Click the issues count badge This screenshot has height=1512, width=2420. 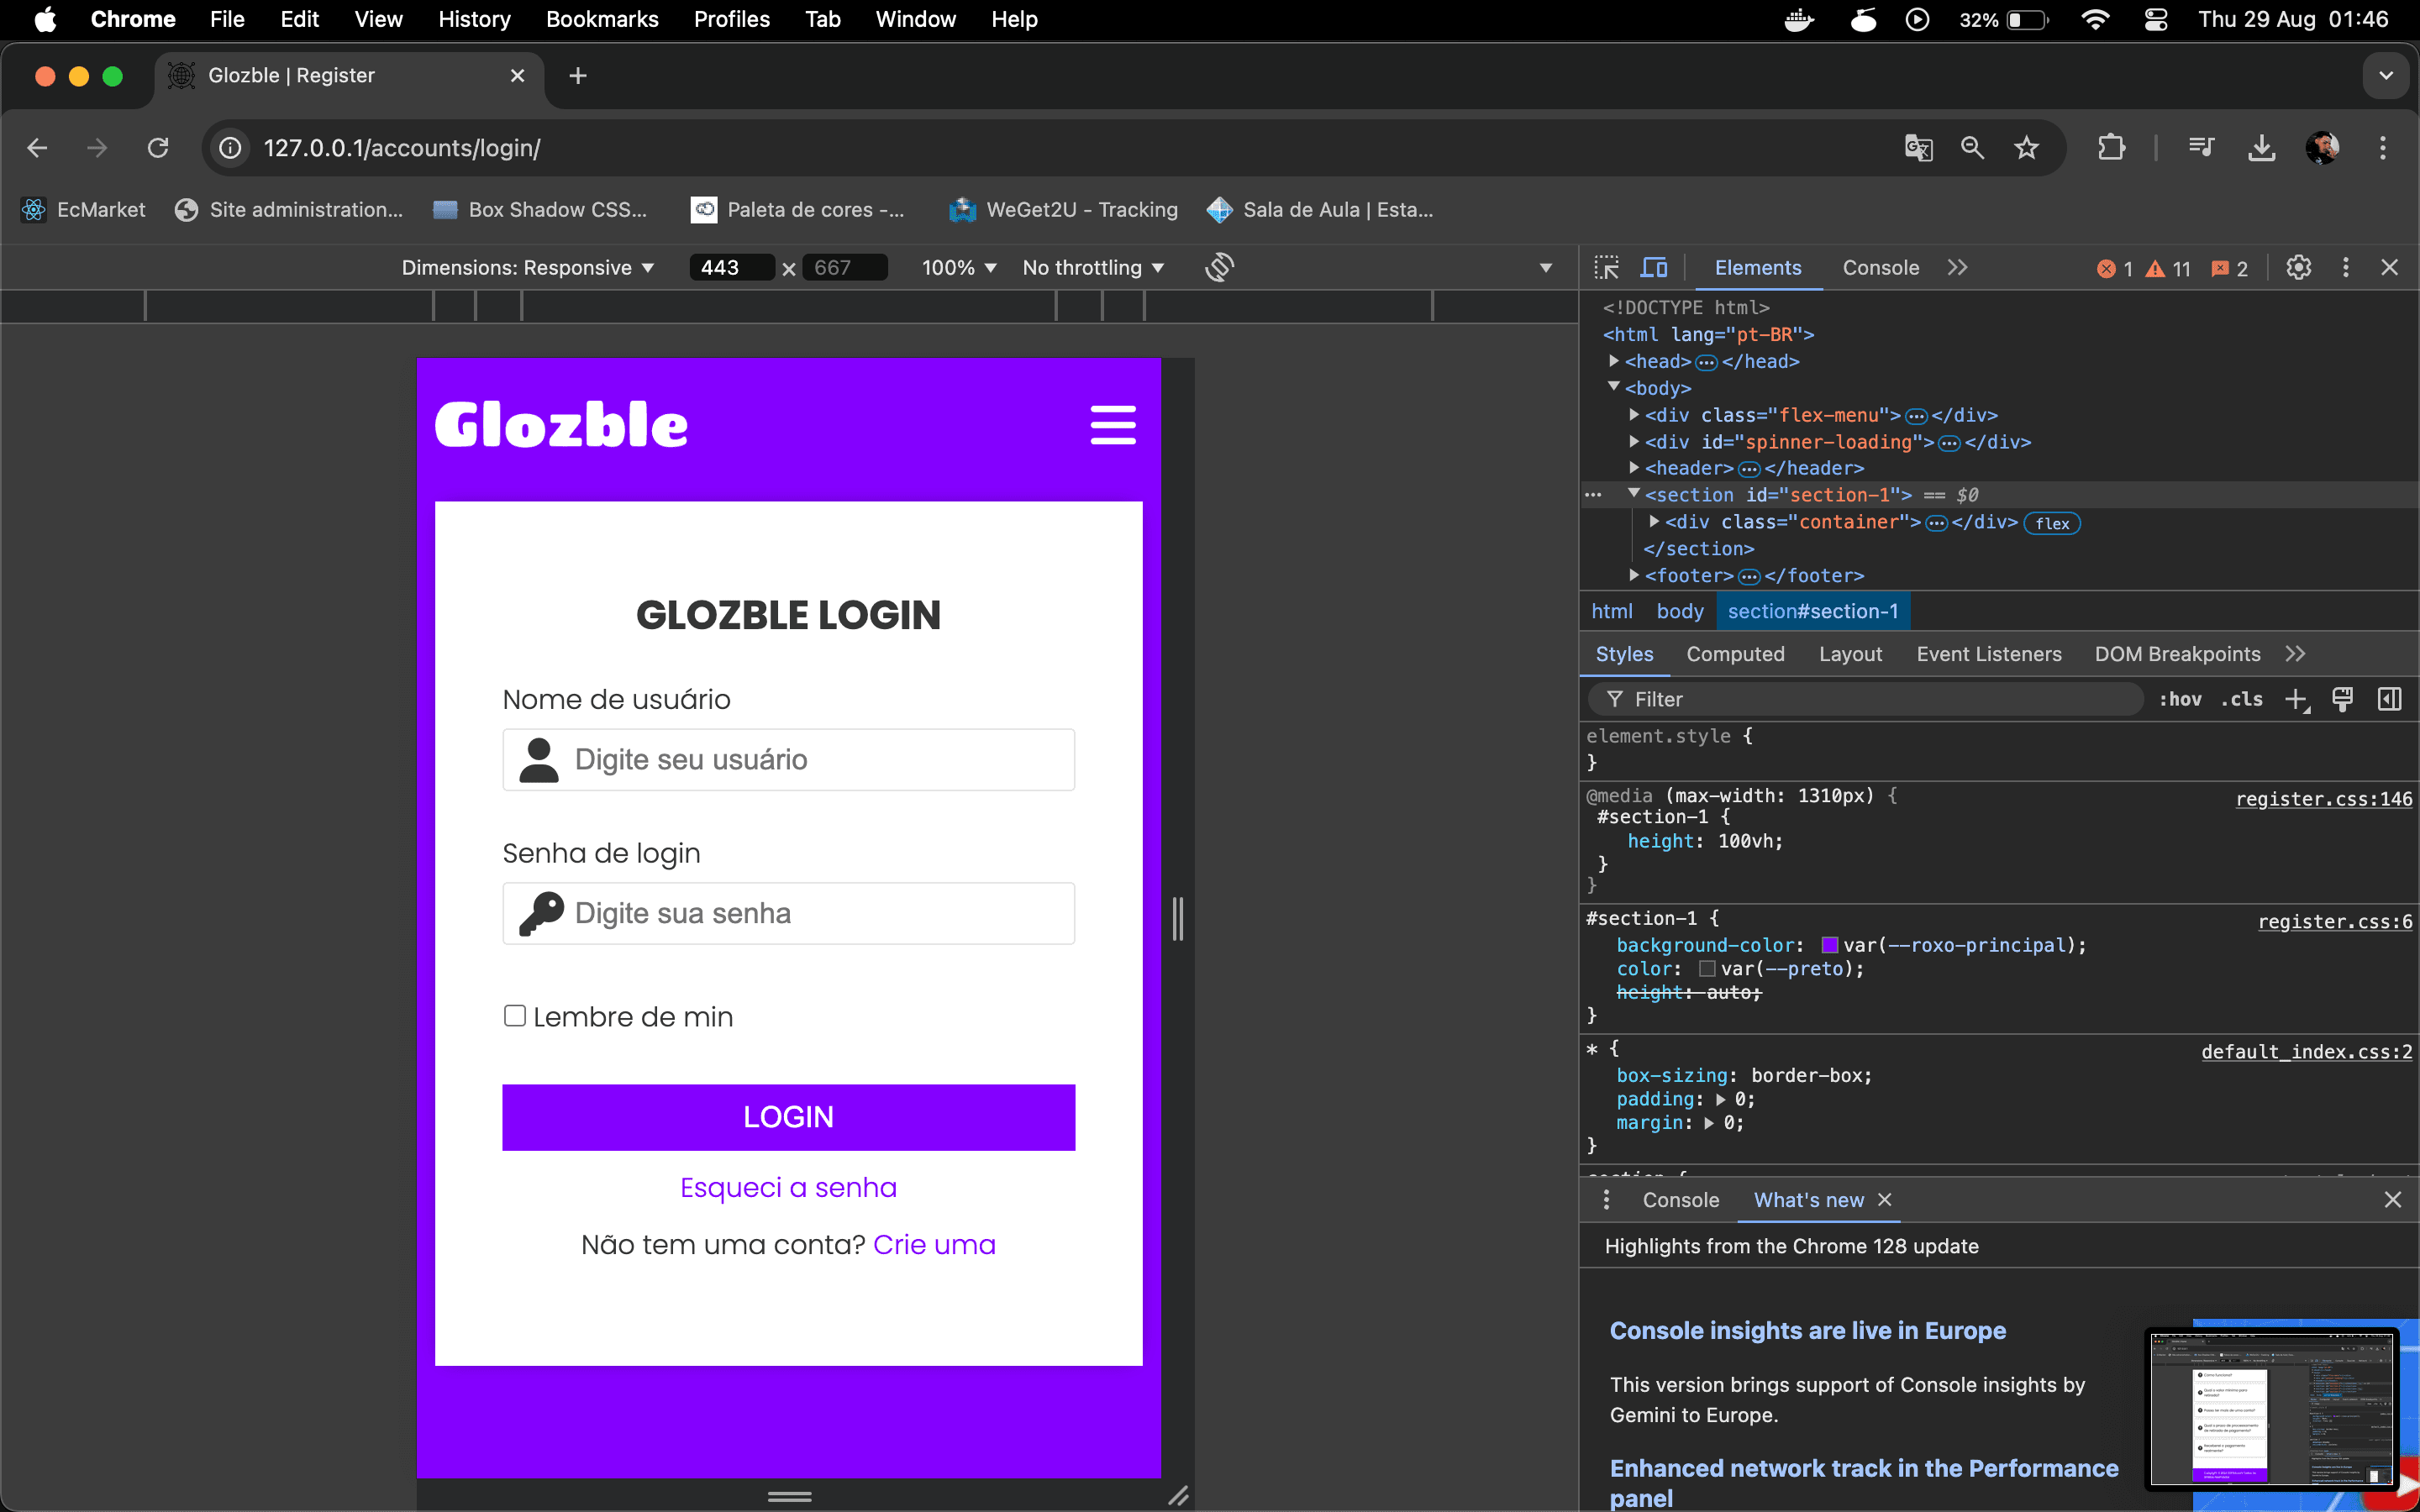coord(2229,269)
